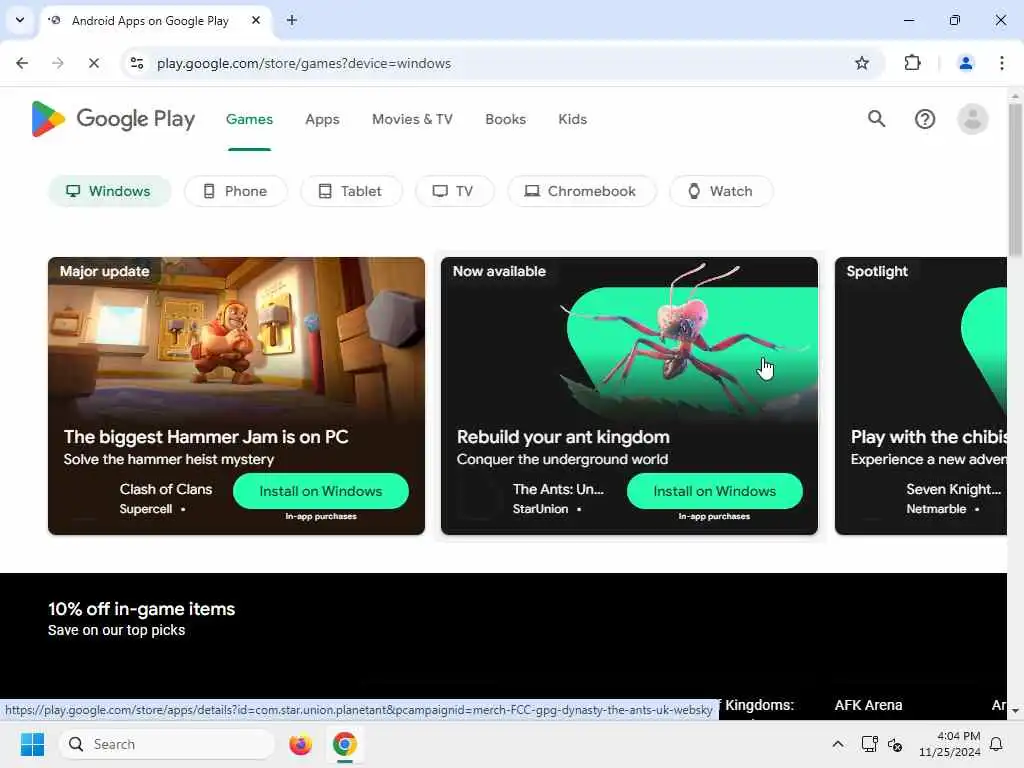
Task: Select the Tablet device filter chip
Action: 351,191
